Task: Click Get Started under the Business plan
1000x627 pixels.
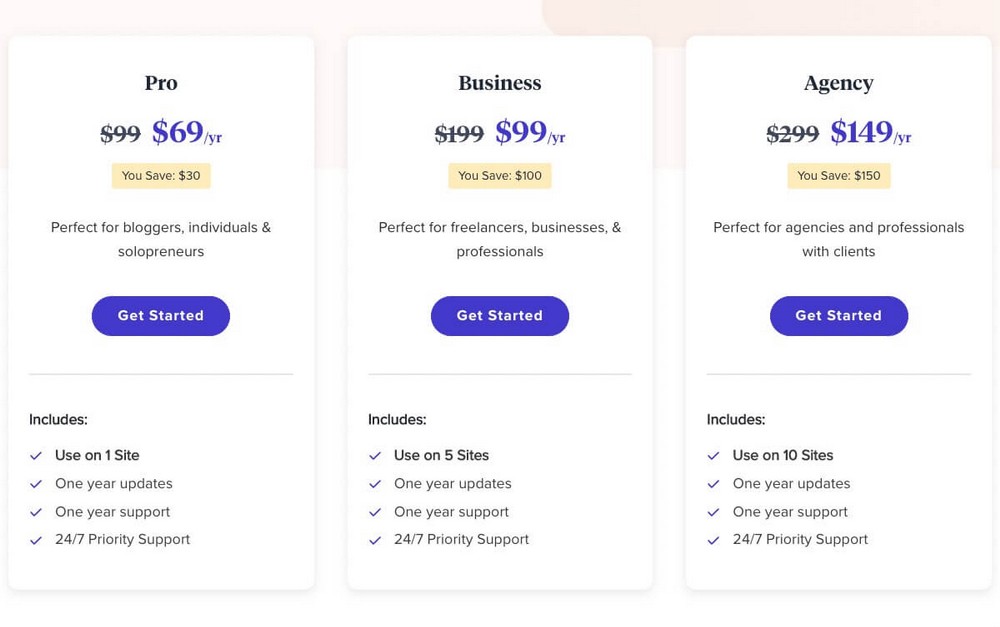Action: point(500,316)
